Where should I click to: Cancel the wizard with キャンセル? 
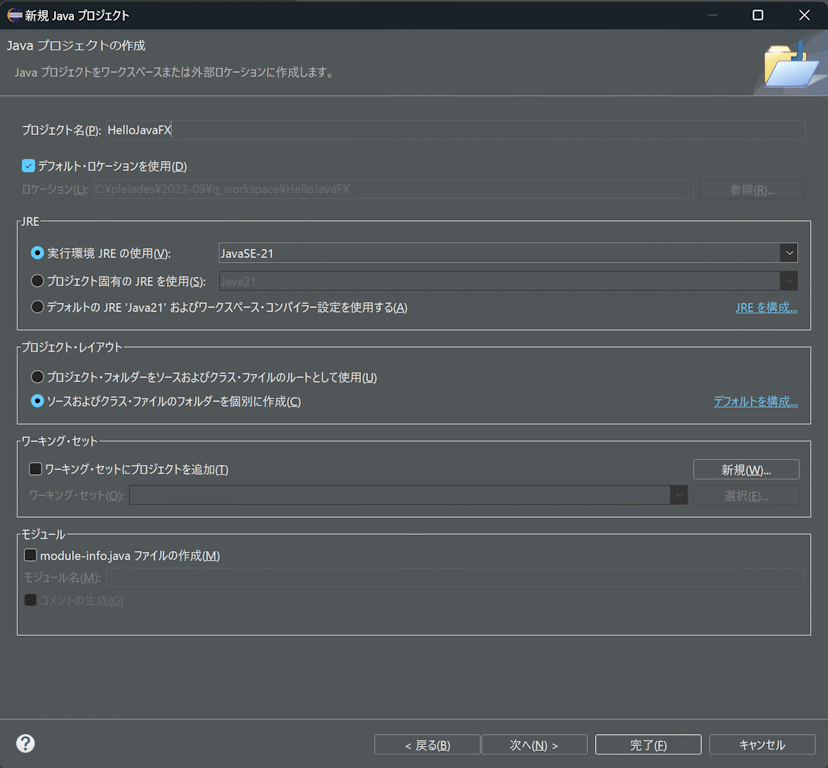pos(762,744)
